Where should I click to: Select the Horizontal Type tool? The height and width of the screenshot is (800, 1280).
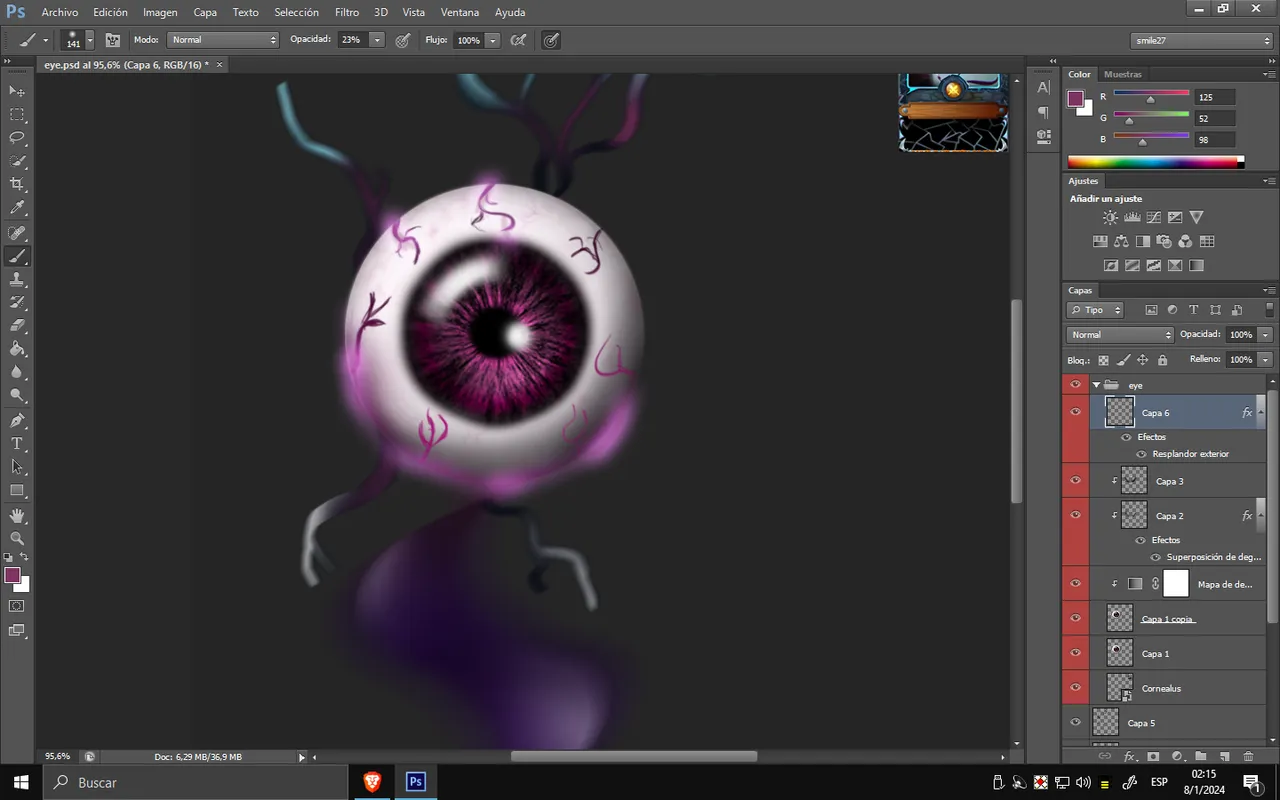pyautogui.click(x=17, y=444)
